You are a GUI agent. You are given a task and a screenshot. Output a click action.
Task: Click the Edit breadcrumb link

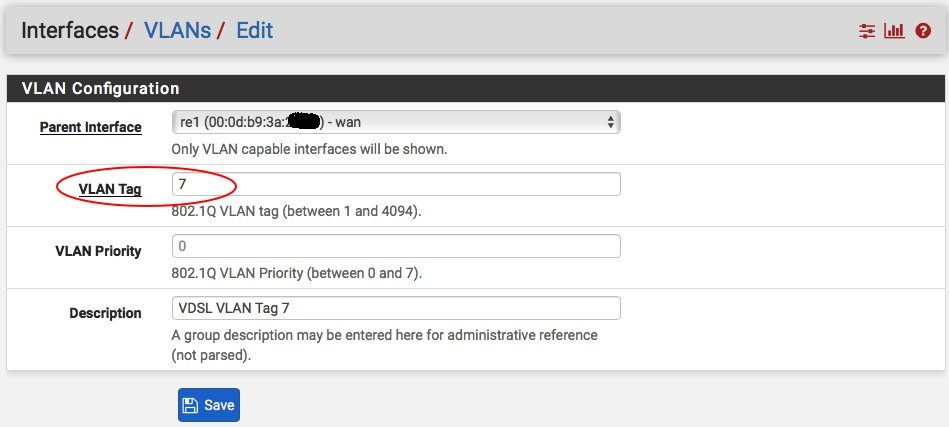[254, 30]
